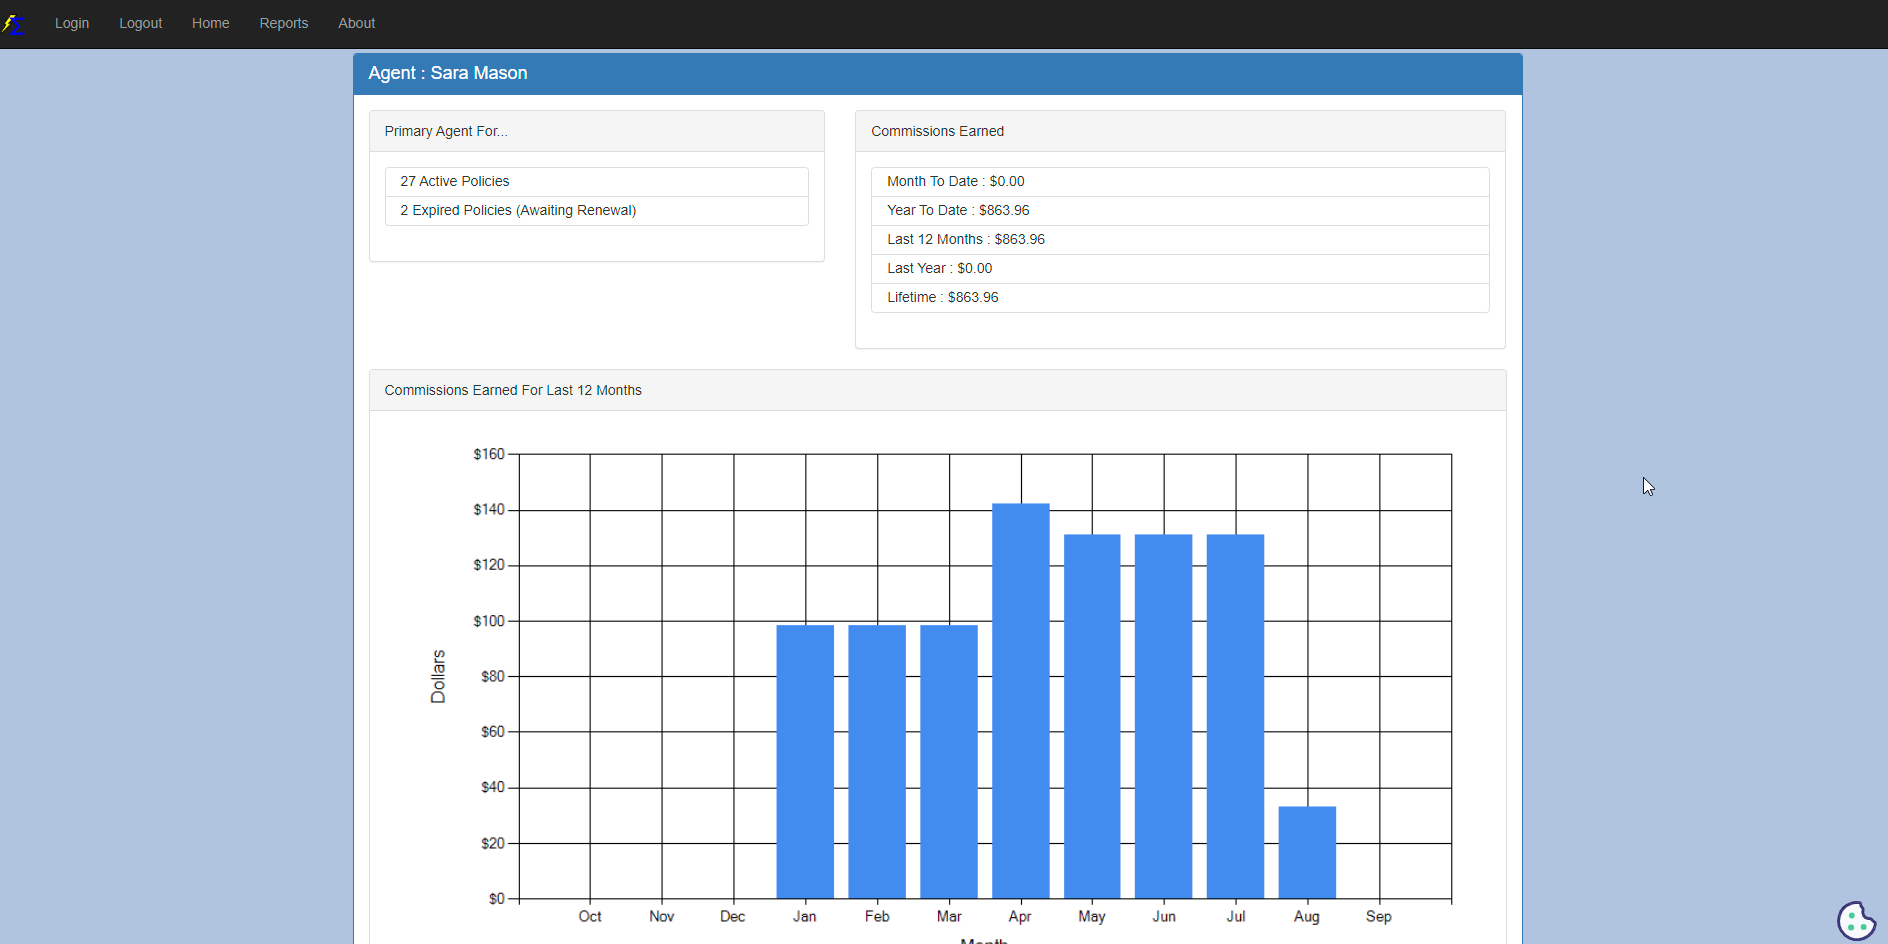Open the 2 Expired Policies awaiting renewal list
1888x944 pixels.
click(596, 210)
